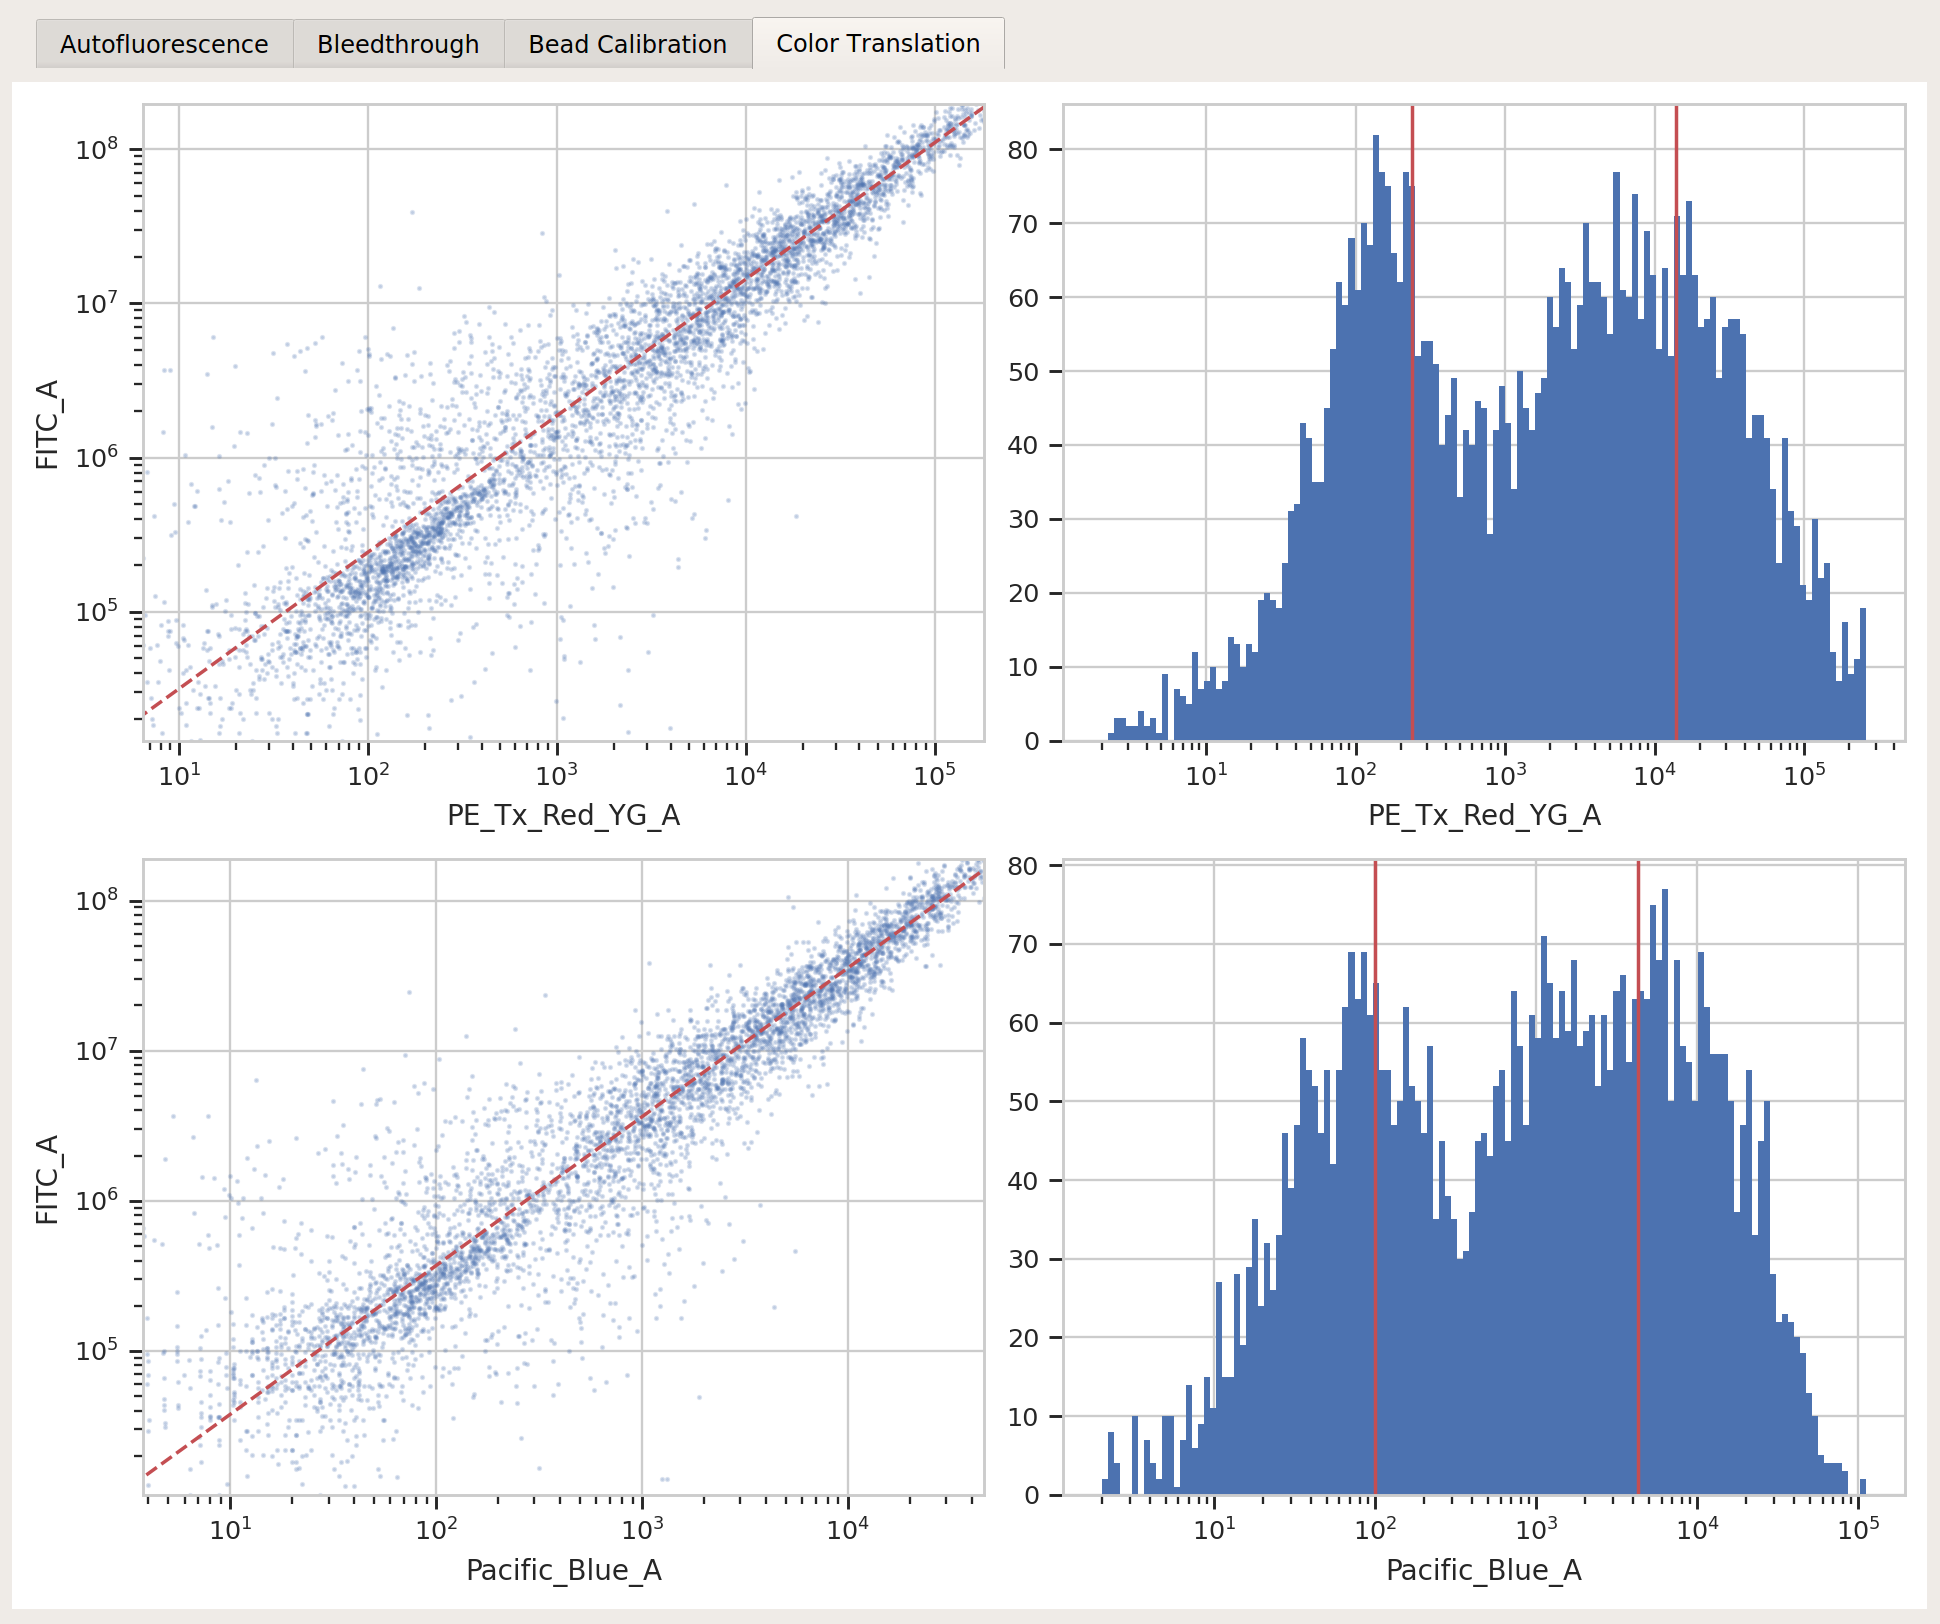Click the PE_Tx_Red_YG_A label under top histogram
Screen dimensions: 1940x1624
(x=1484, y=816)
